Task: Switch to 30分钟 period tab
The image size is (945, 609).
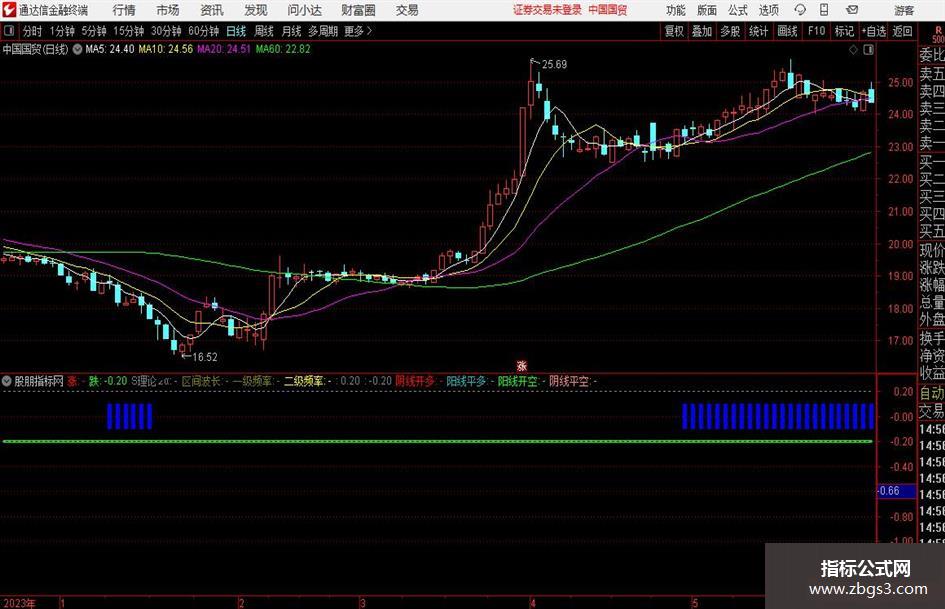Action: [166, 31]
